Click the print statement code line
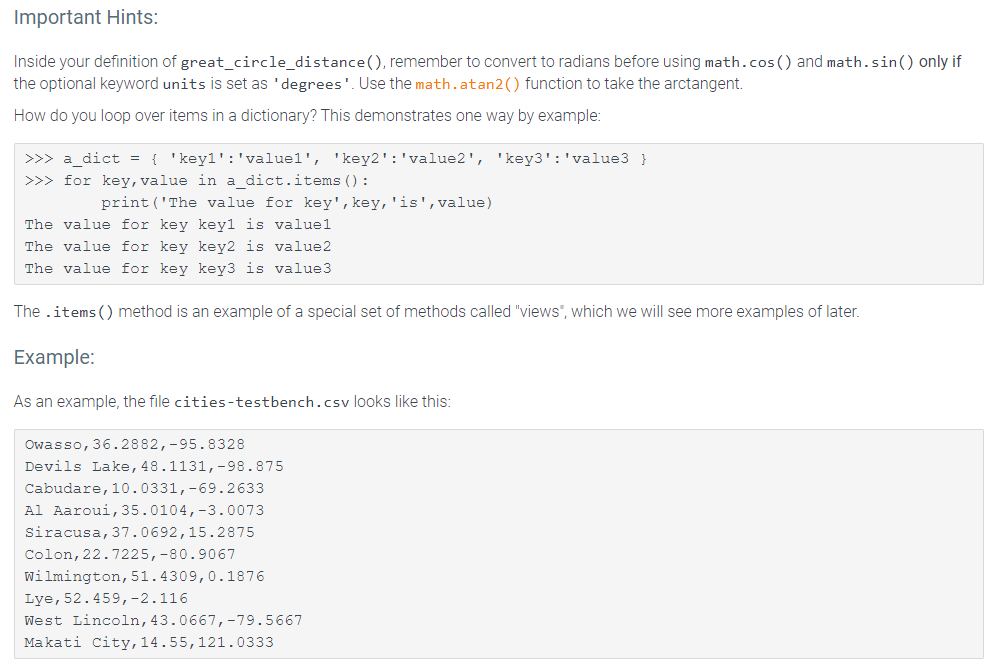1002x669 pixels. 297,203
